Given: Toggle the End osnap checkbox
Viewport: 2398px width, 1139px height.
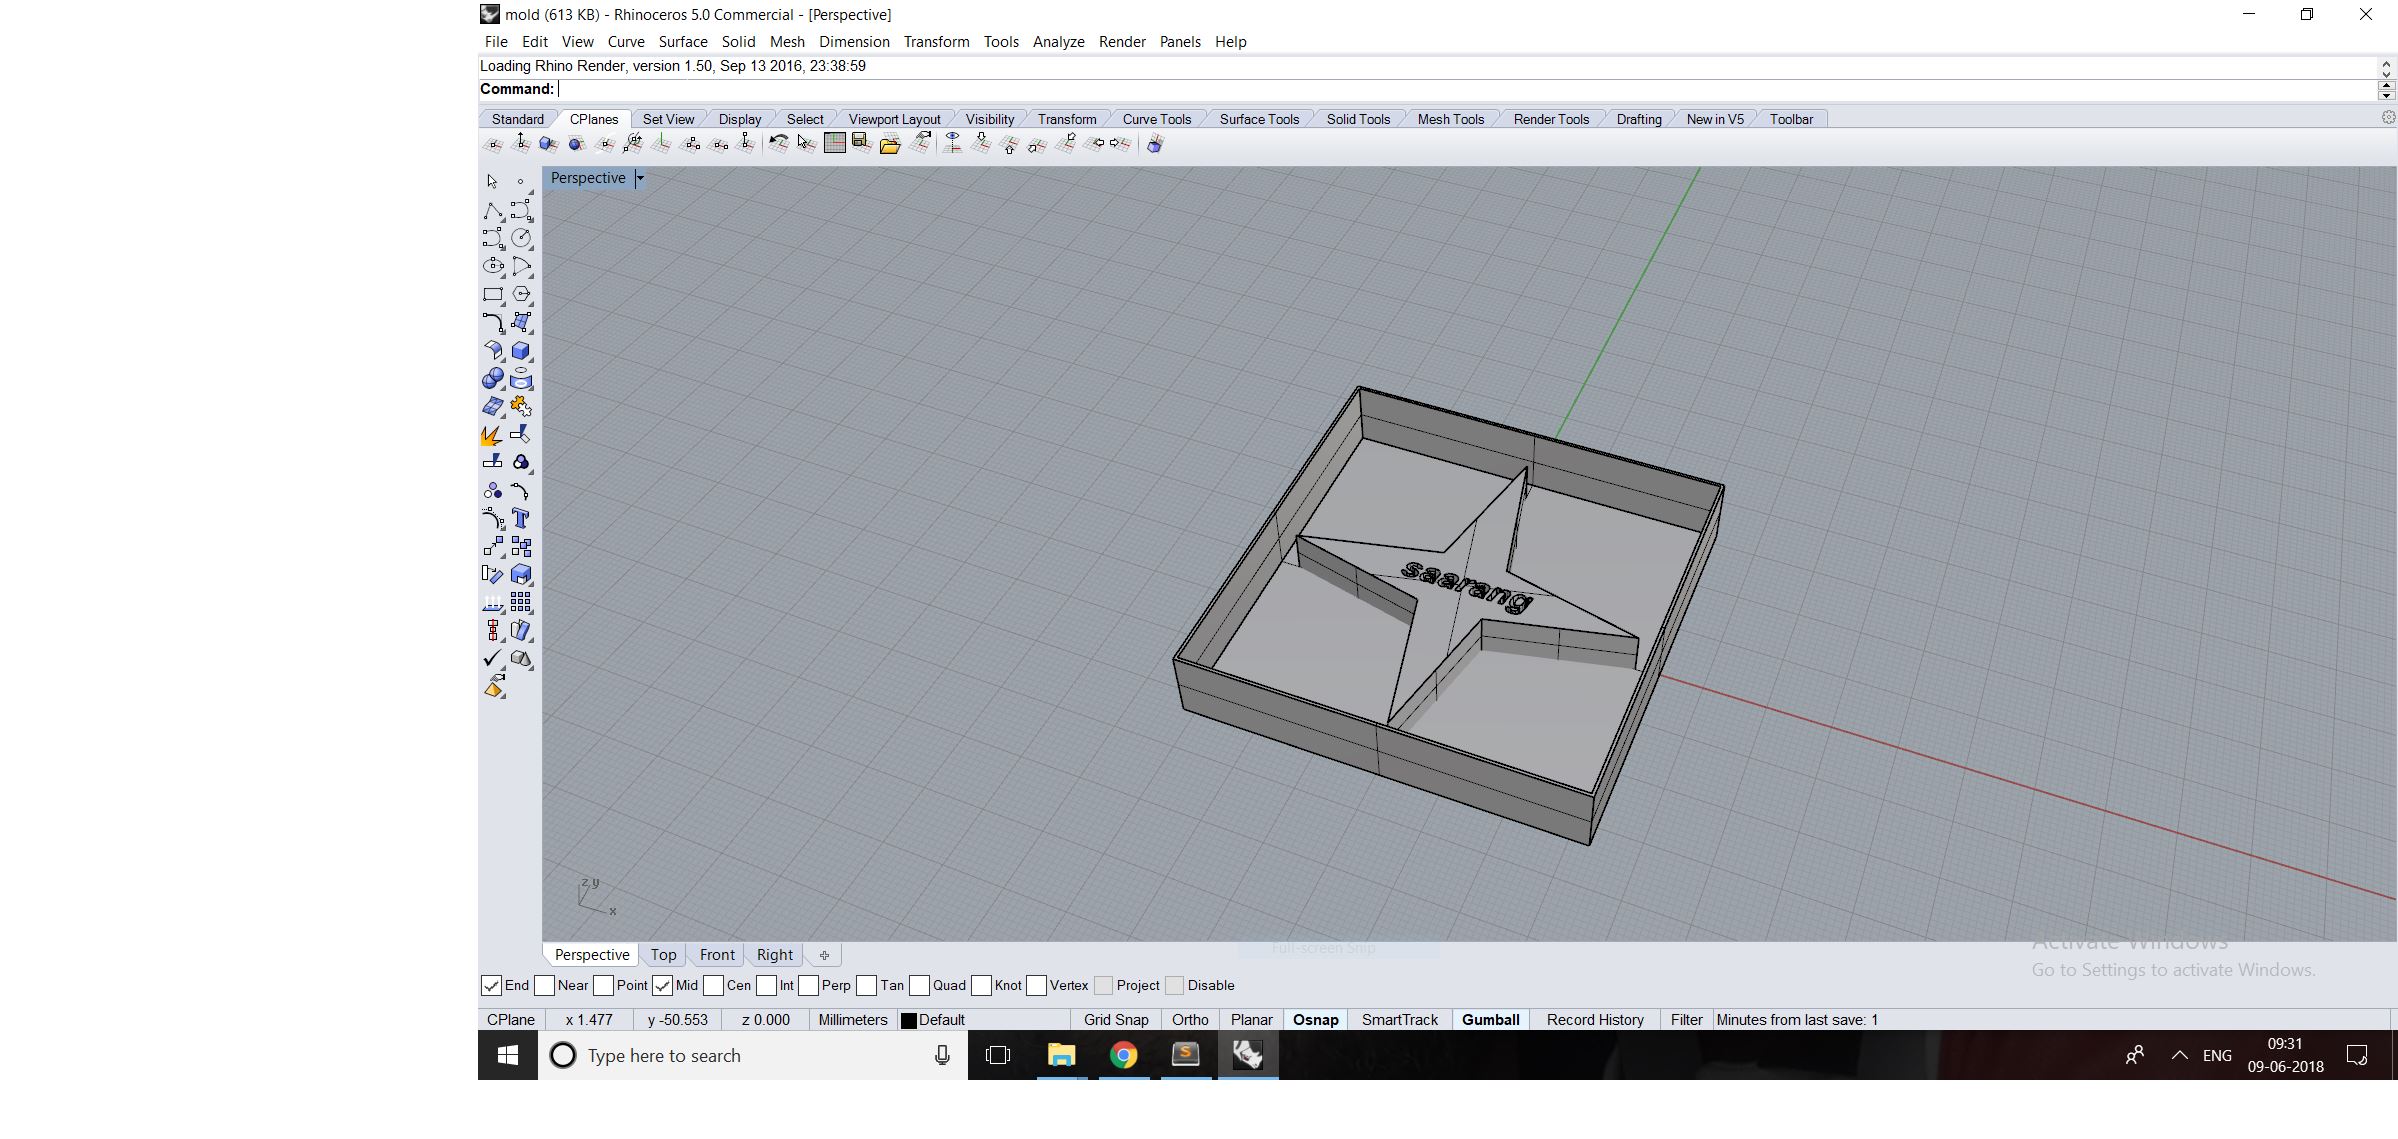Looking at the screenshot, I should pyautogui.click(x=491, y=985).
